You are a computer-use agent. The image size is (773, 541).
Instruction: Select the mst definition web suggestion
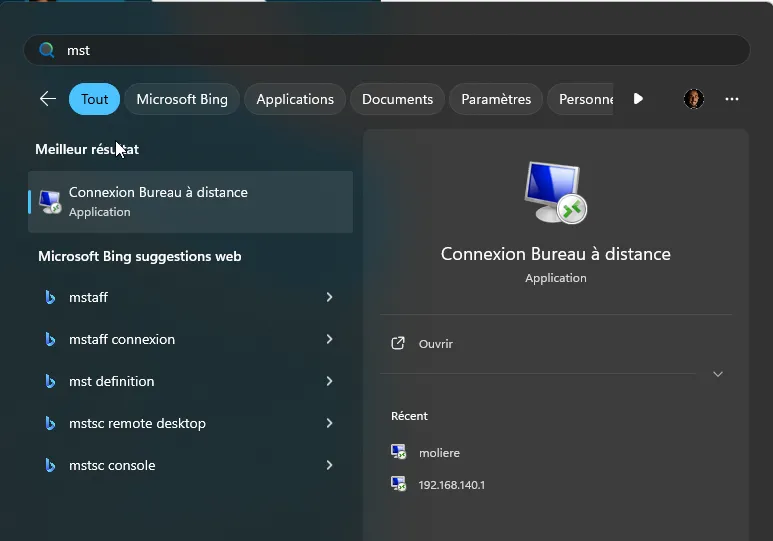(x=111, y=381)
